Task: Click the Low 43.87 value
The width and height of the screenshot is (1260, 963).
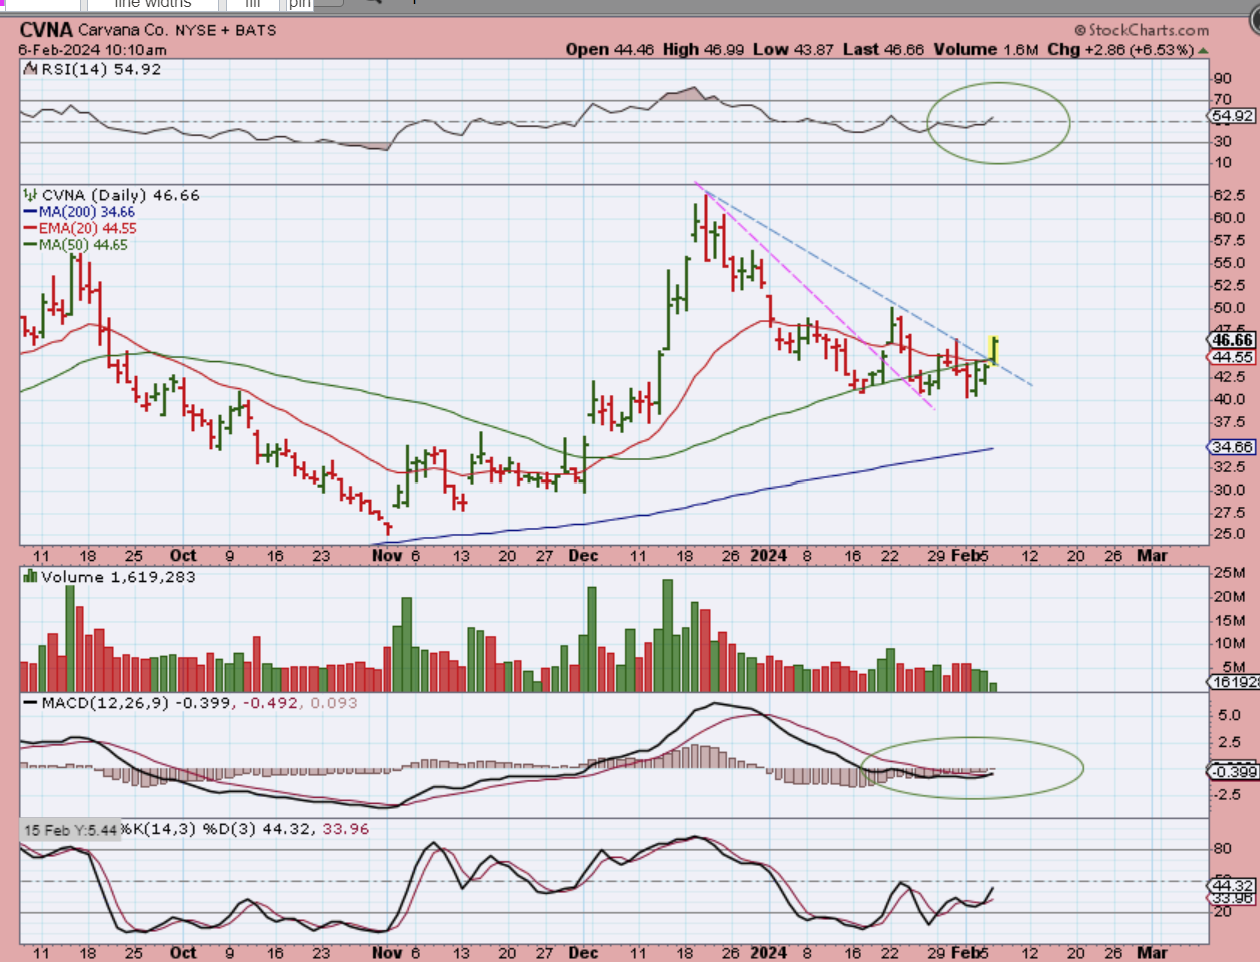Action: point(793,49)
